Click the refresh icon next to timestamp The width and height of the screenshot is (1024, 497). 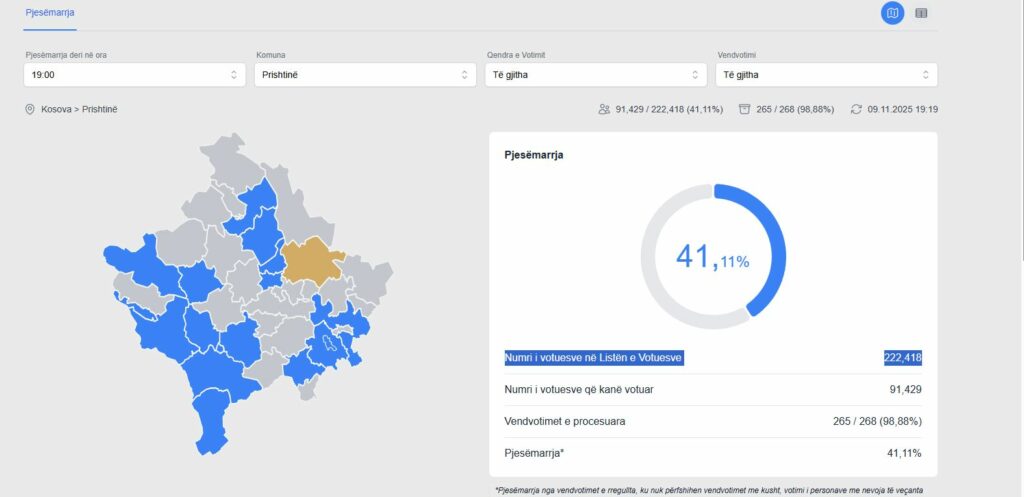[x=856, y=109]
